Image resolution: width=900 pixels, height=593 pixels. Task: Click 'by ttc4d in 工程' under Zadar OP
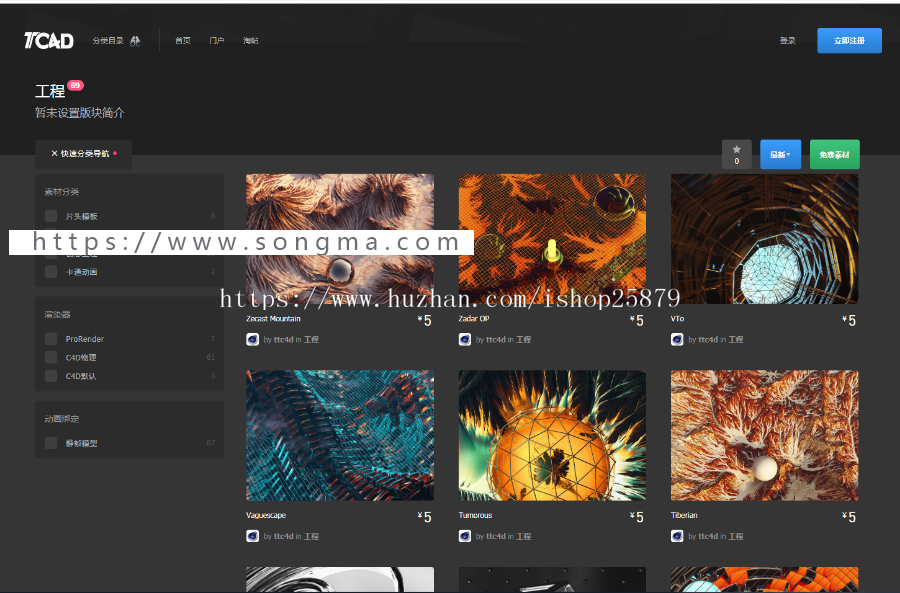pos(503,340)
